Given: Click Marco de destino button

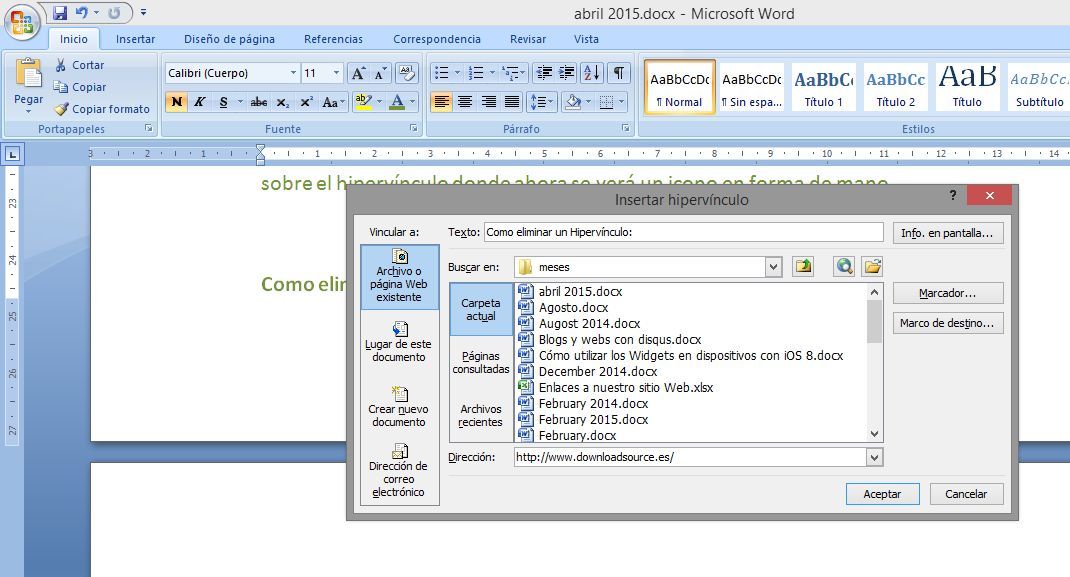Looking at the screenshot, I should (948, 323).
